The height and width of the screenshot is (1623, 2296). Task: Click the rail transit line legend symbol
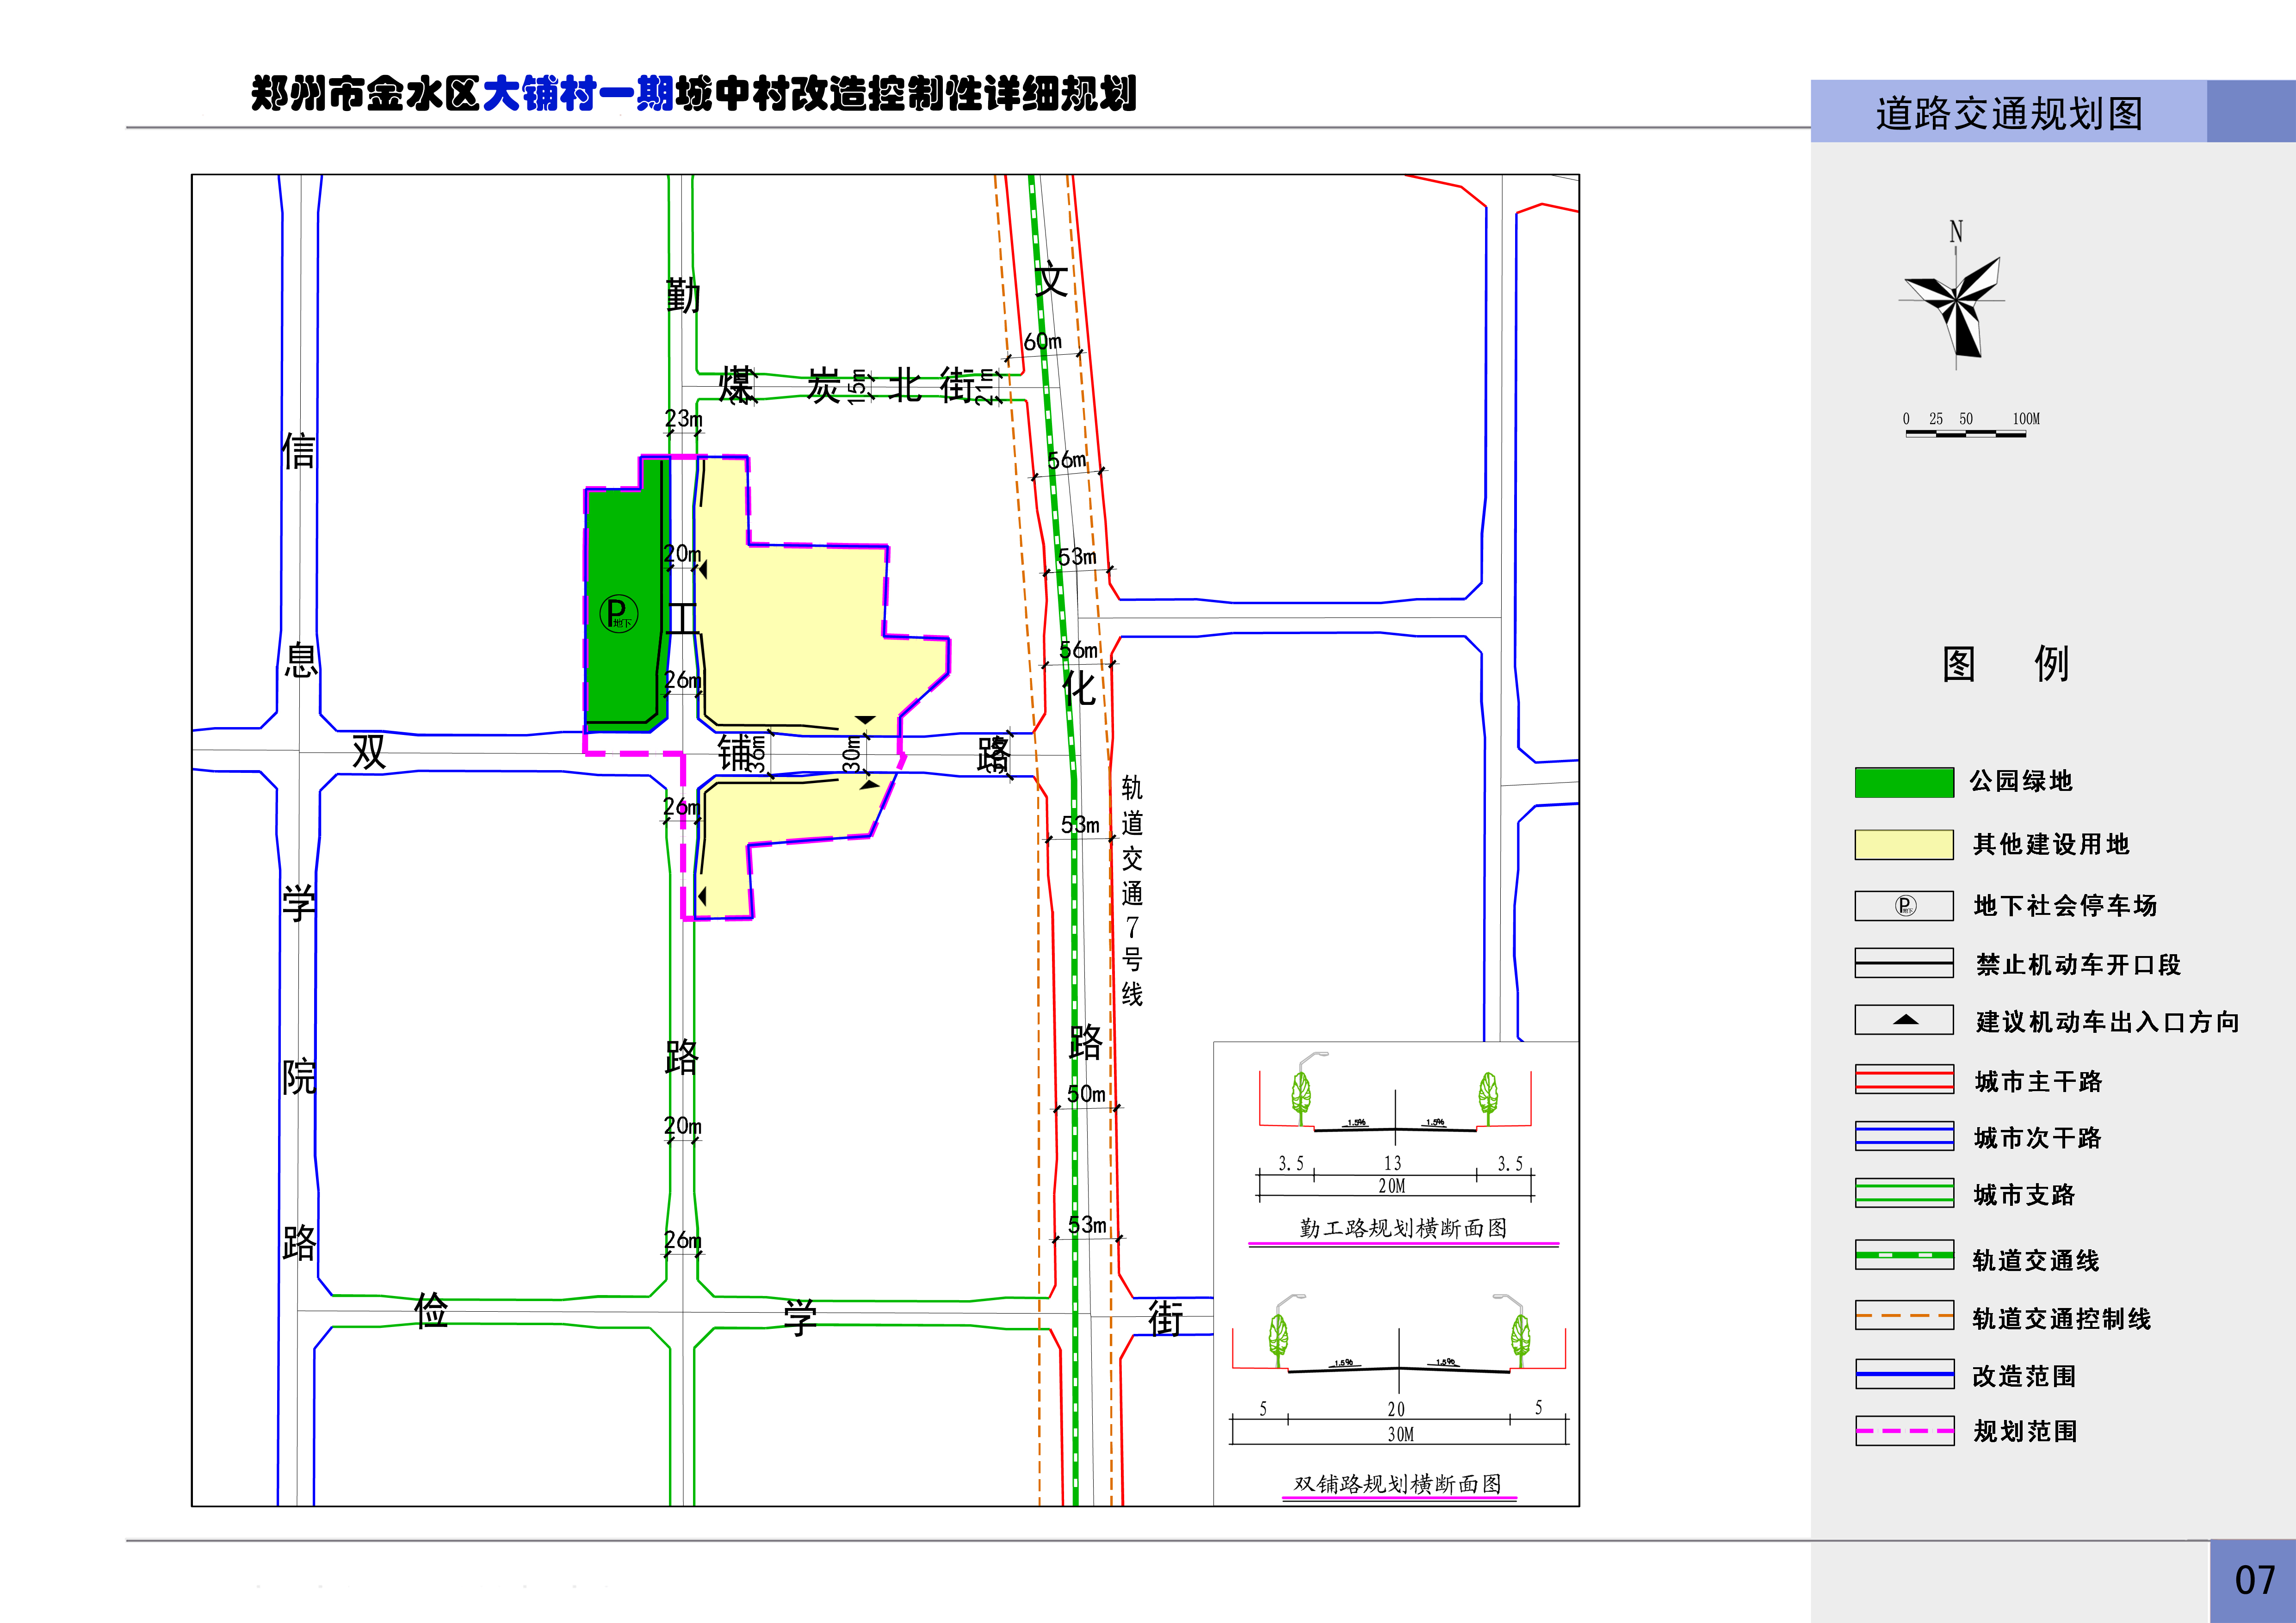[x=1904, y=1254]
